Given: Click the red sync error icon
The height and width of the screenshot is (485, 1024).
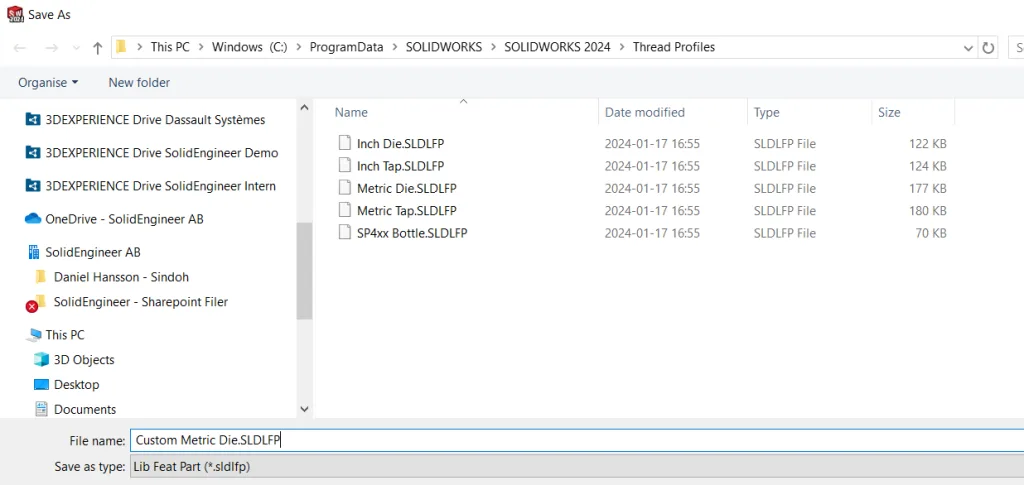Looking at the screenshot, I should click(31, 306).
